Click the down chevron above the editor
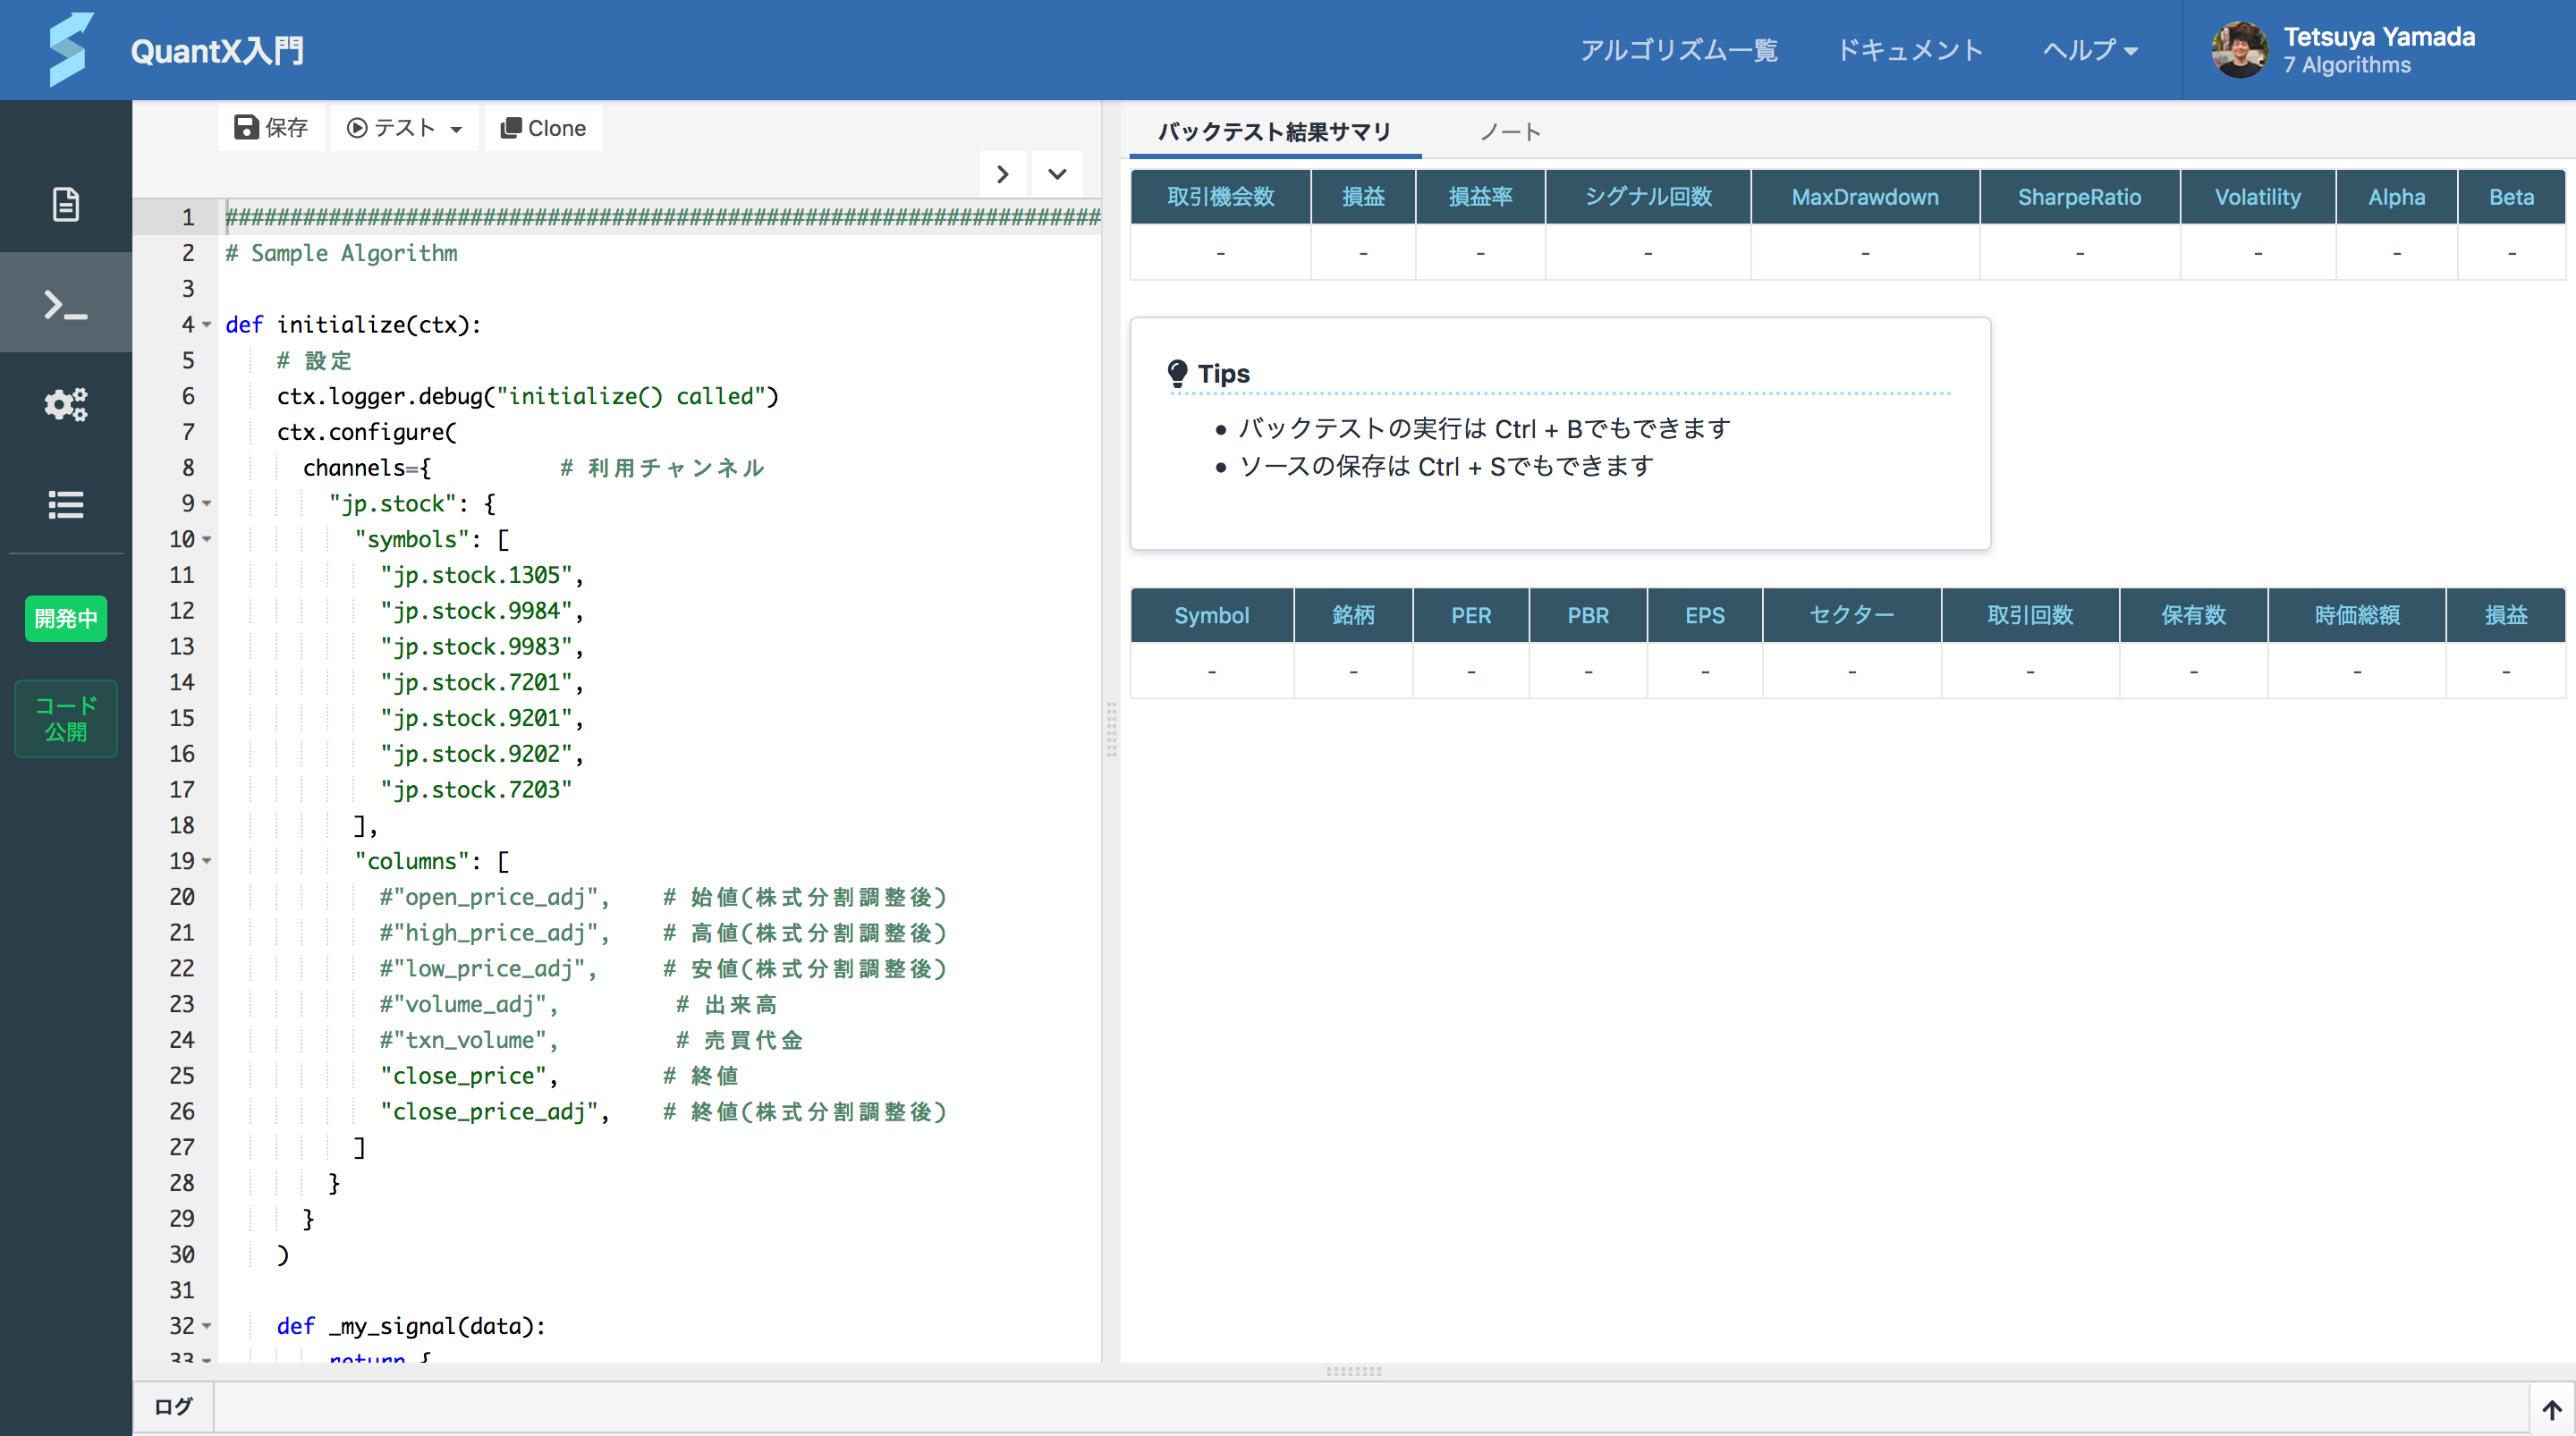2576x1436 pixels. (1057, 174)
